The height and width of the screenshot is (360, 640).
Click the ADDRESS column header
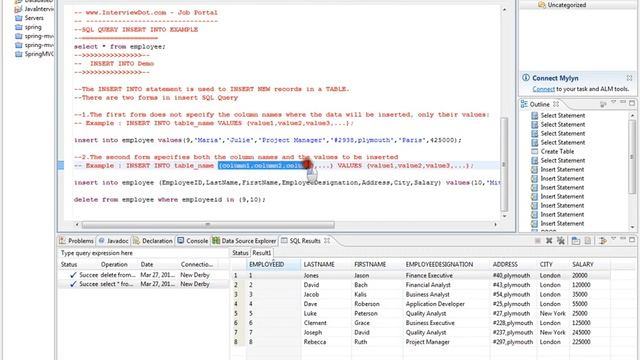[512, 264]
